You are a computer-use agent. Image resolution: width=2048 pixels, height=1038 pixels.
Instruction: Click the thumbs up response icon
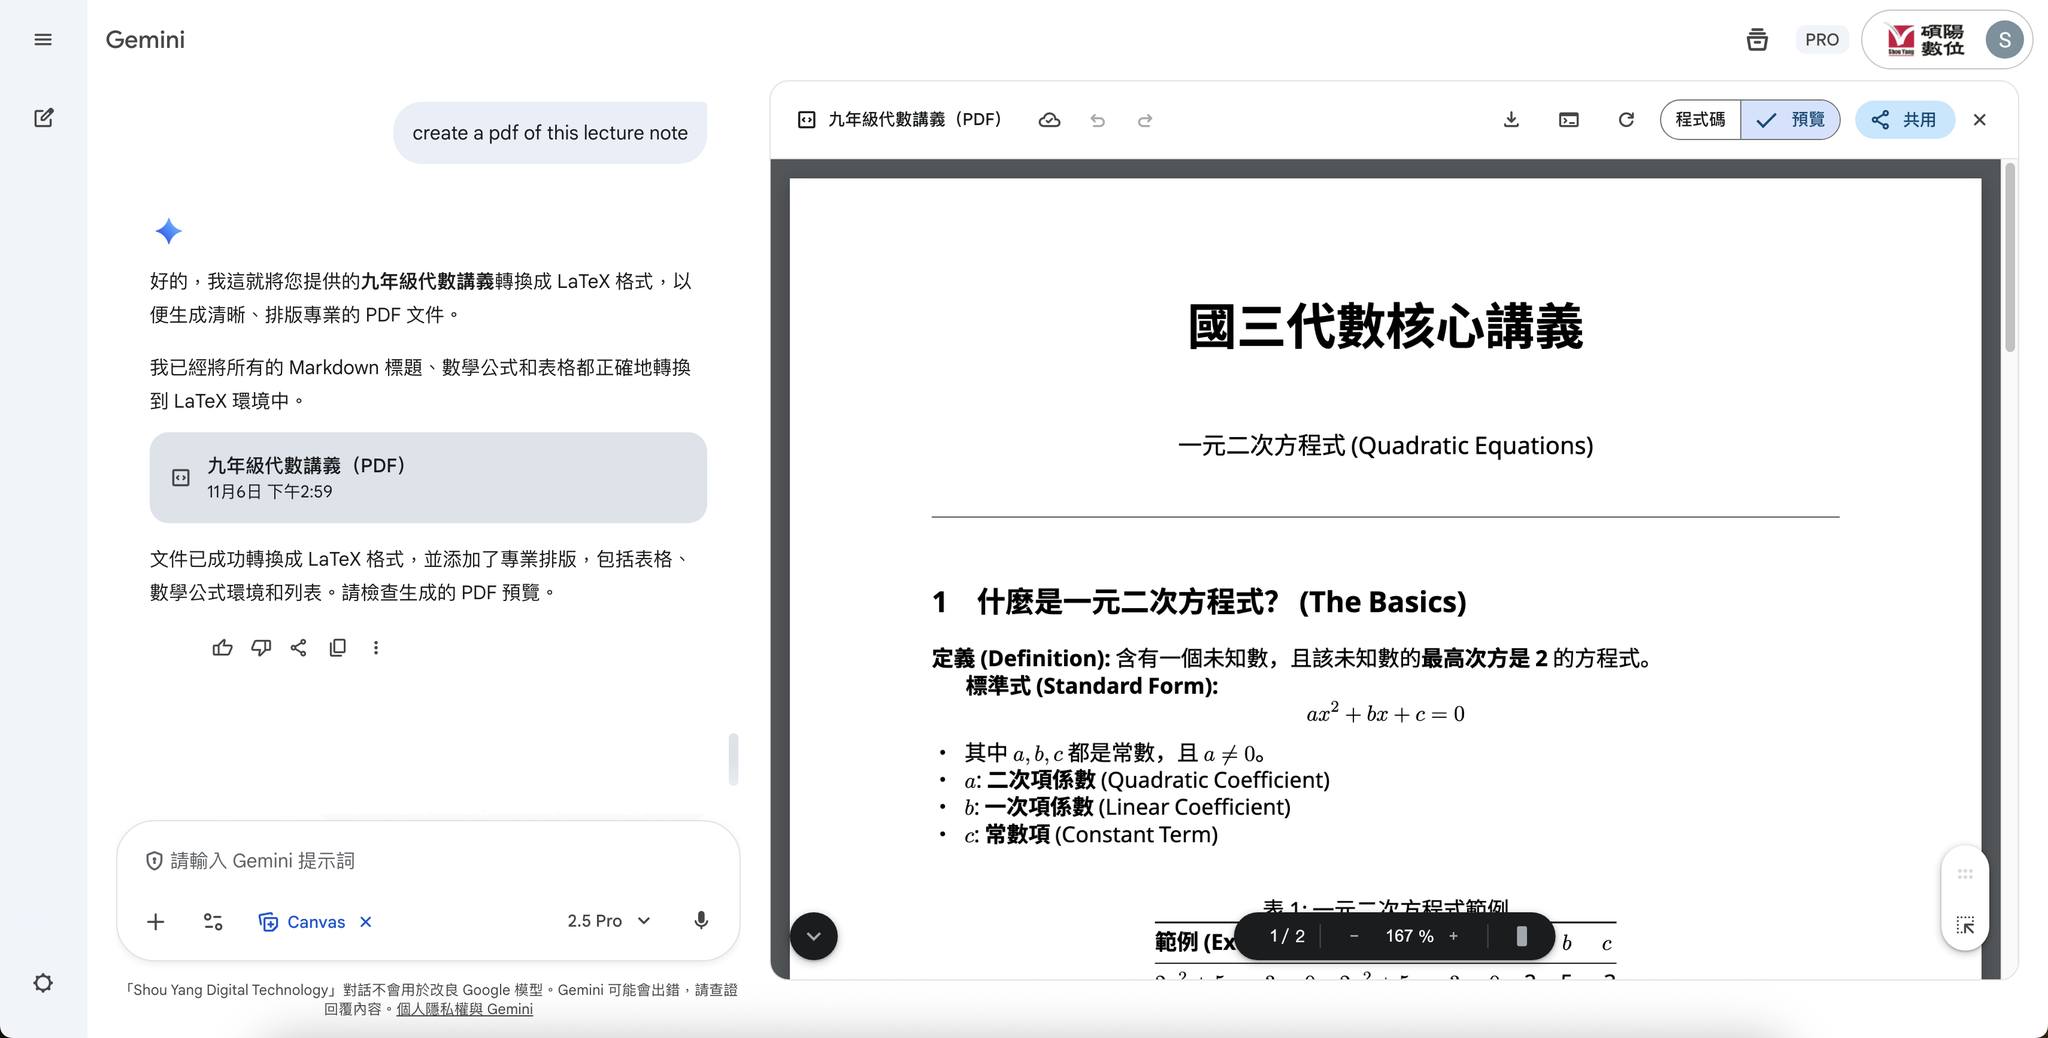click(x=222, y=648)
